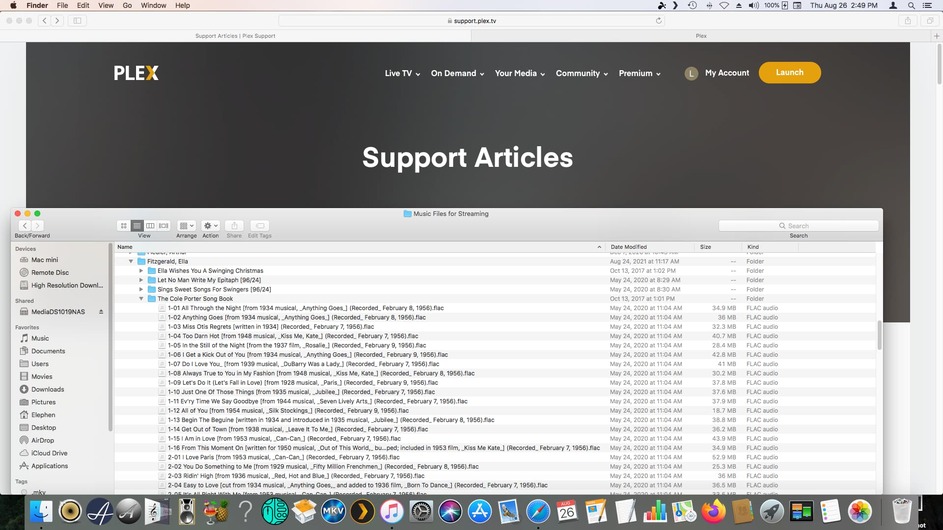Open the Wi-Fi menu in the menu bar
This screenshot has width=943, height=530.
coord(724,5)
